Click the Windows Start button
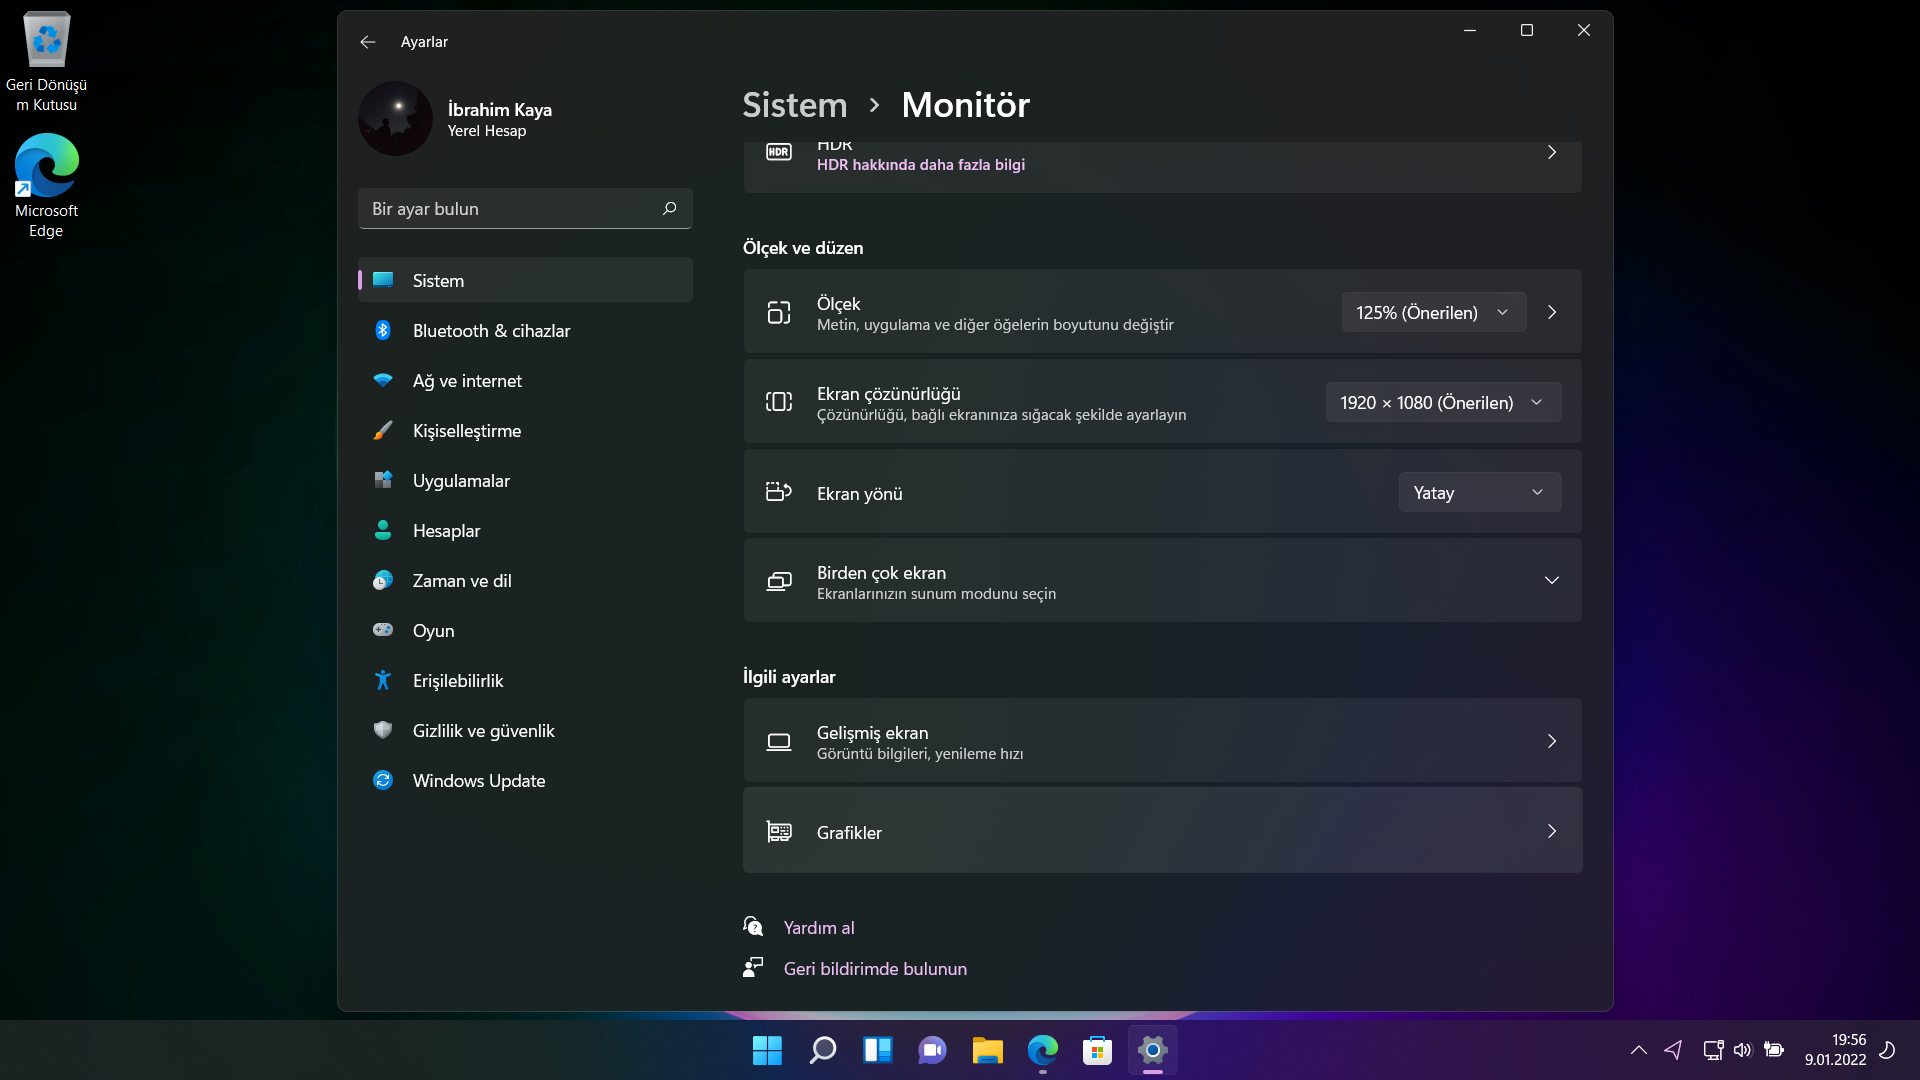The image size is (1920, 1080). (767, 1050)
